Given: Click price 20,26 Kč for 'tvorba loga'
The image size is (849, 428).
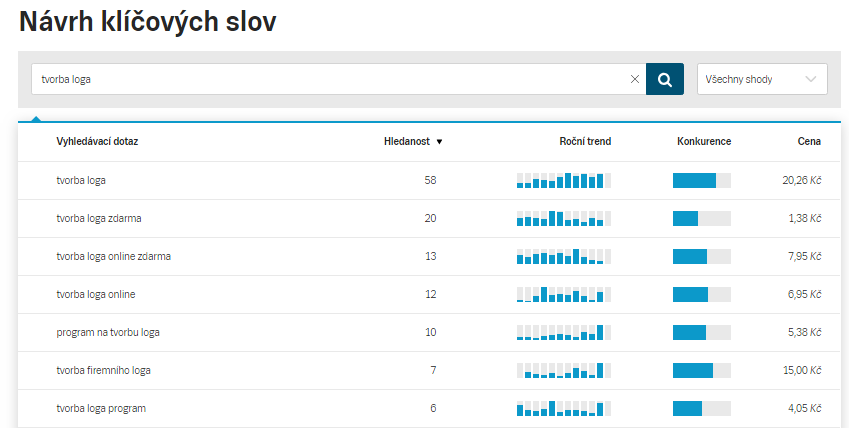Looking at the screenshot, I should coord(801,180).
